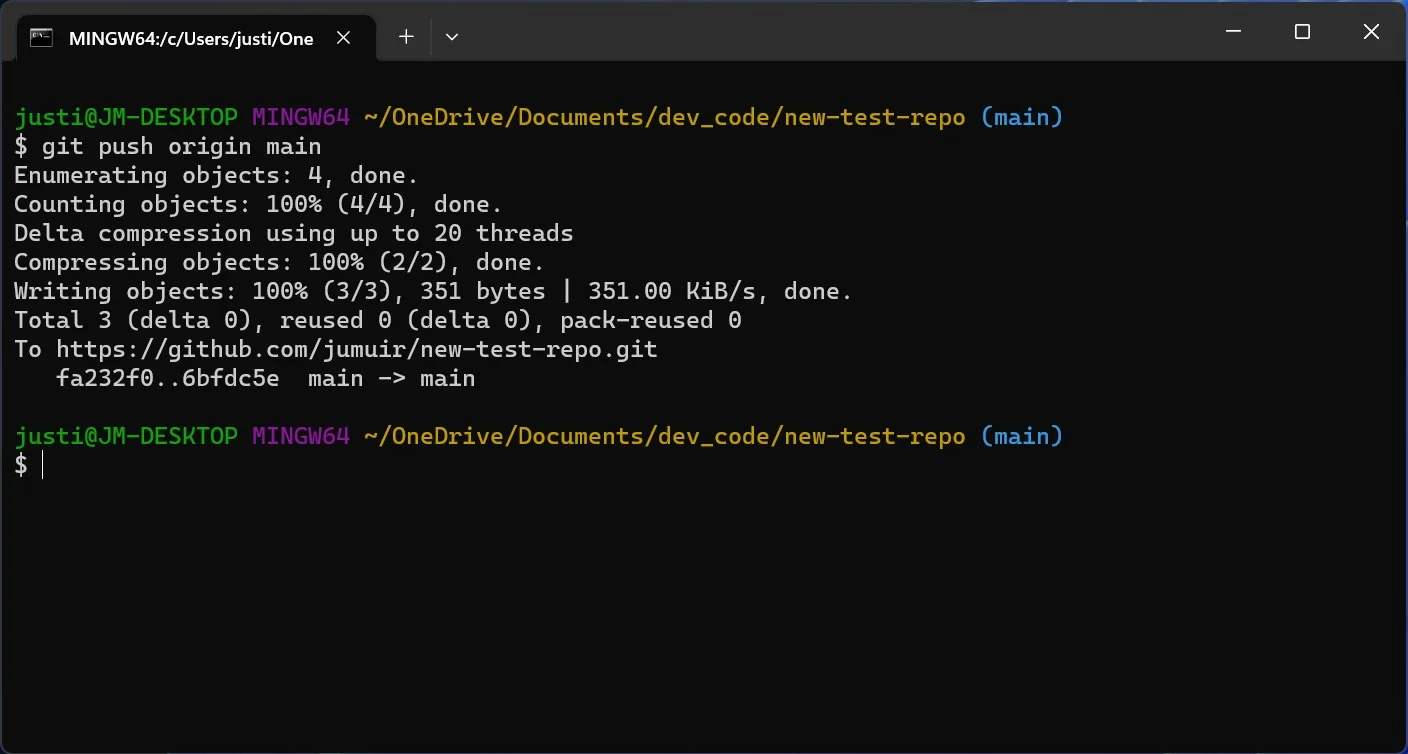Click the cyan (main) branch indicator
Screen dimensions: 1408x754
coord(1022,116)
